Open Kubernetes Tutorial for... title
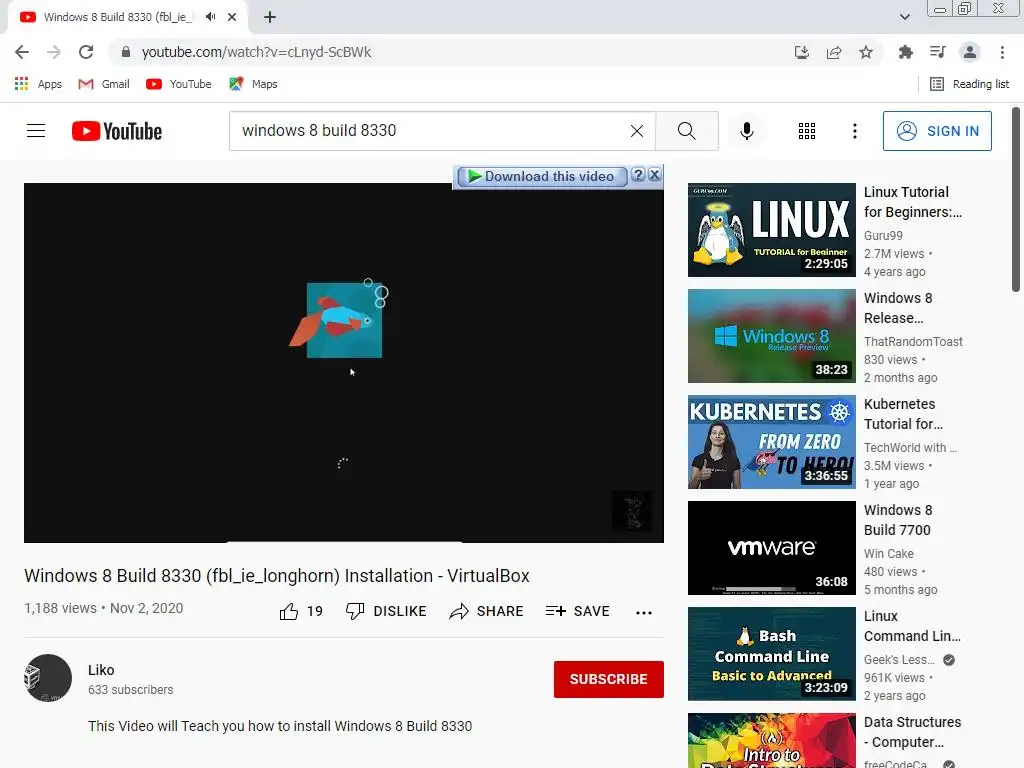The height and width of the screenshot is (768, 1024). click(x=903, y=414)
